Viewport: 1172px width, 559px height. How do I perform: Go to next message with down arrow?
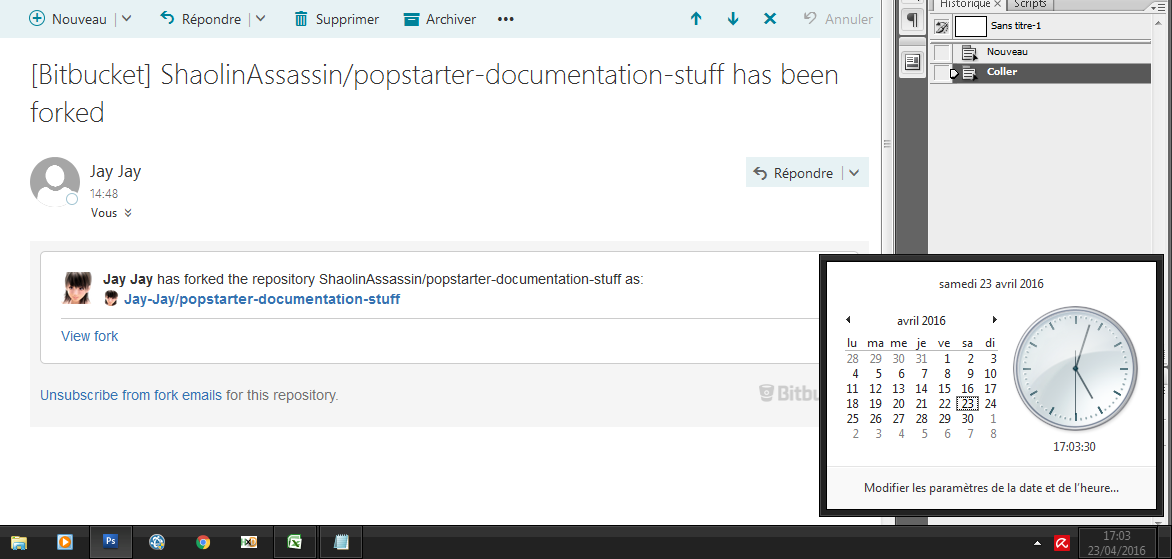[732, 19]
